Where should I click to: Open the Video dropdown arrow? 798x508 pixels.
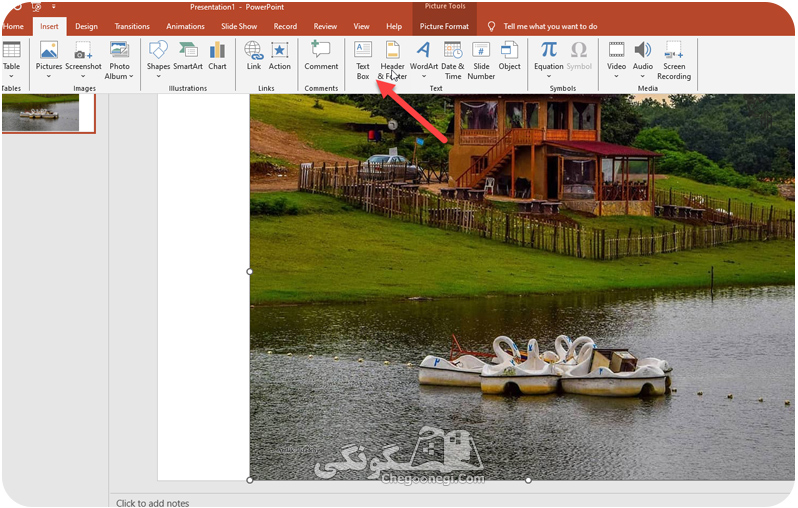pyautogui.click(x=616, y=76)
